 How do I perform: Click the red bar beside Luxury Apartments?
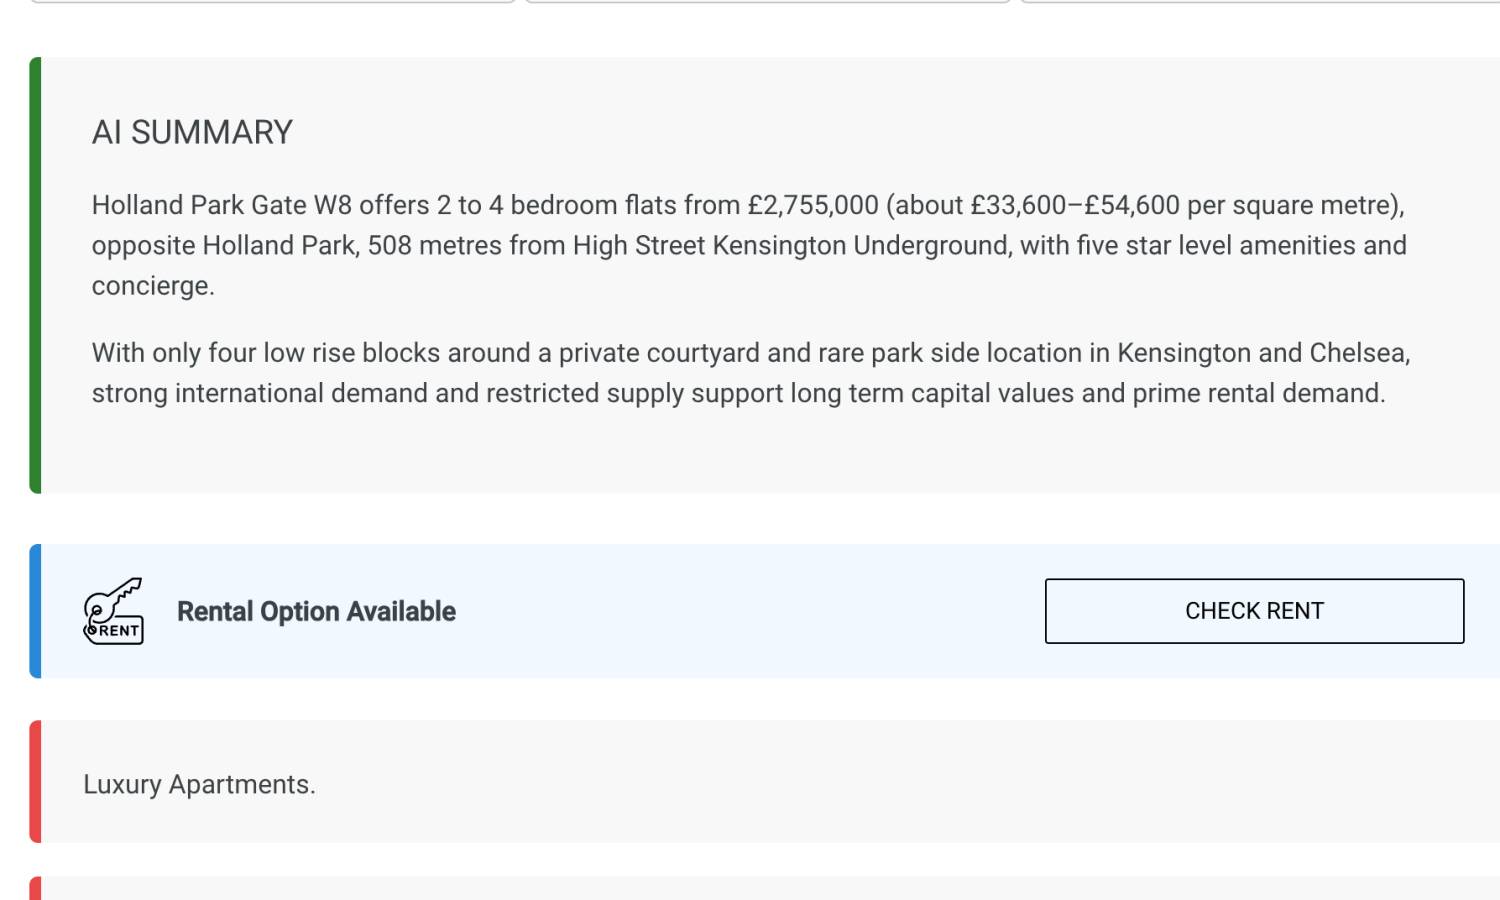[x=35, y=781]
